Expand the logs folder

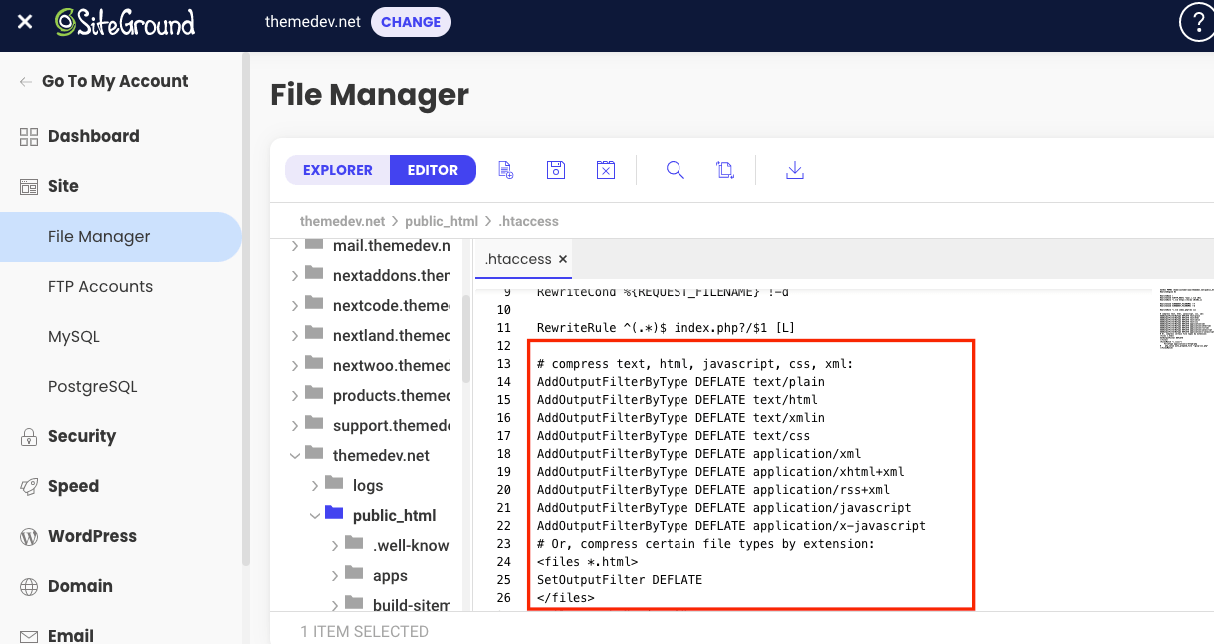click(x=313, y=485)
